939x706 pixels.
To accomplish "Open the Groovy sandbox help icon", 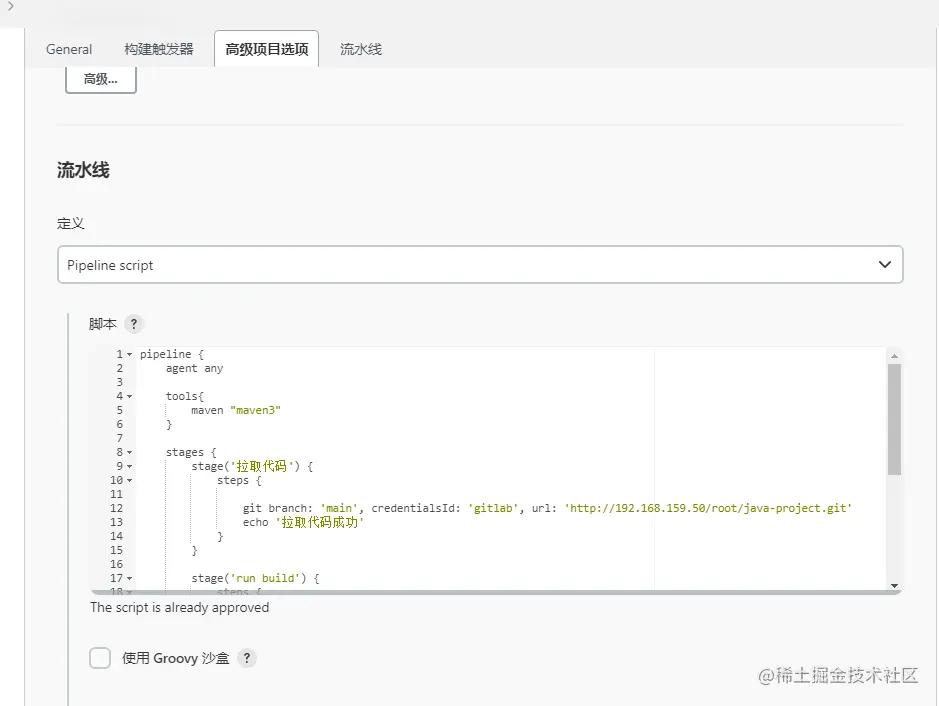I will click(247, 657).
